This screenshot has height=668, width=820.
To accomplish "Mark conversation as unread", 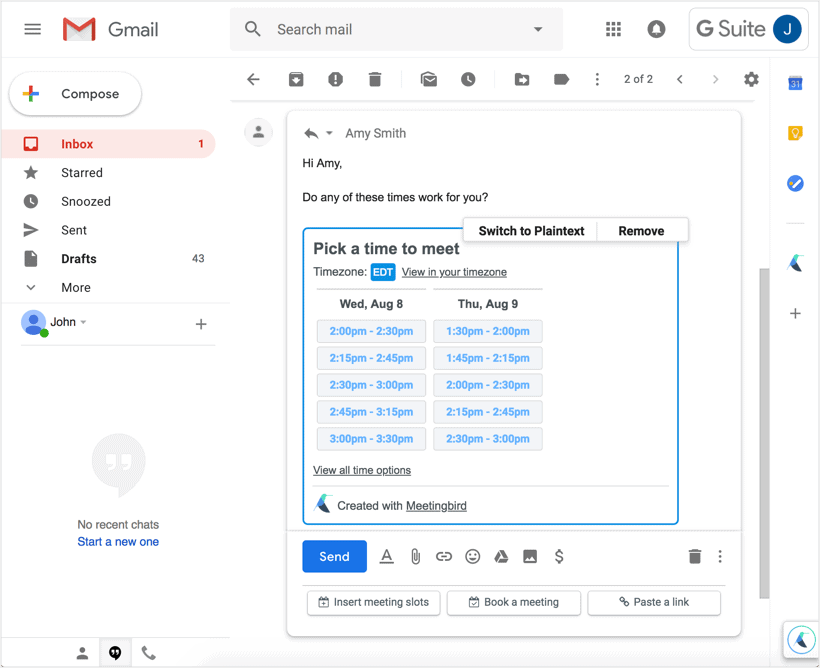I will coord(429,80).
